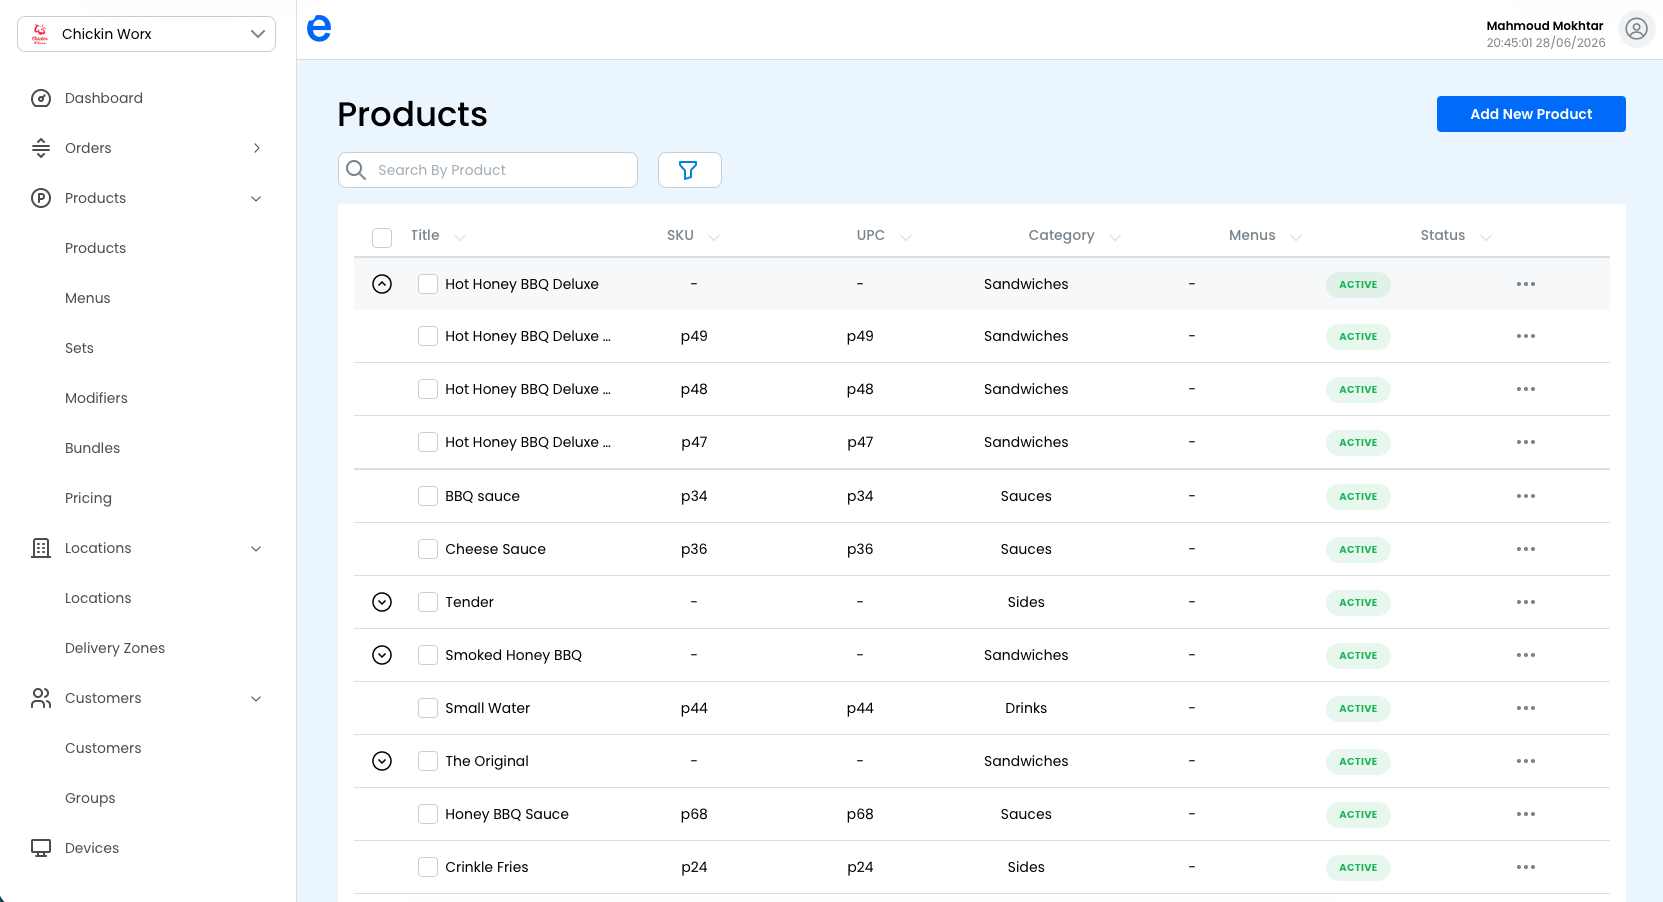This screenshot has width=1663, height=902.
Task: Click the Customers people icon
Action: click(41, 698)
